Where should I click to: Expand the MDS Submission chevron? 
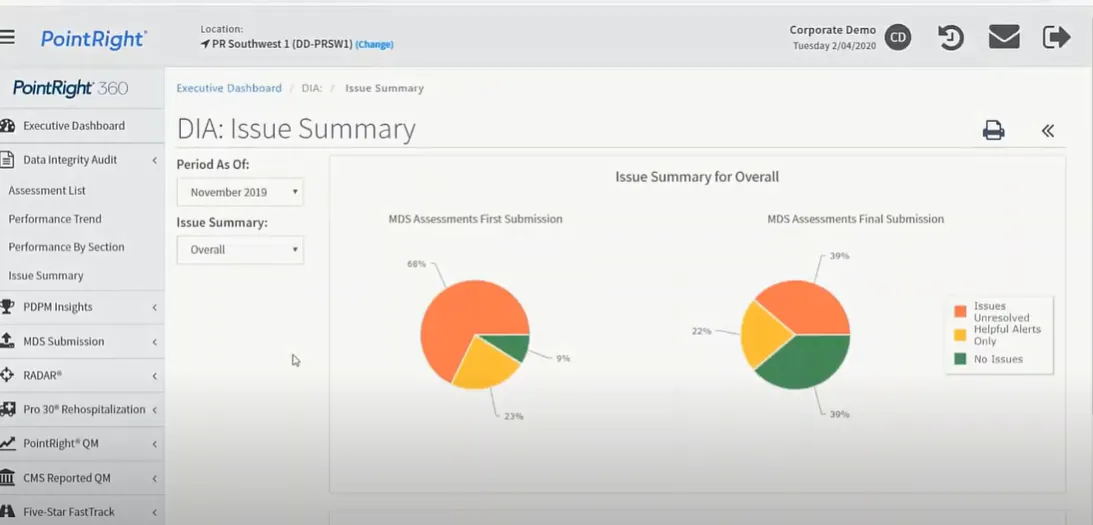pos(154,342)
